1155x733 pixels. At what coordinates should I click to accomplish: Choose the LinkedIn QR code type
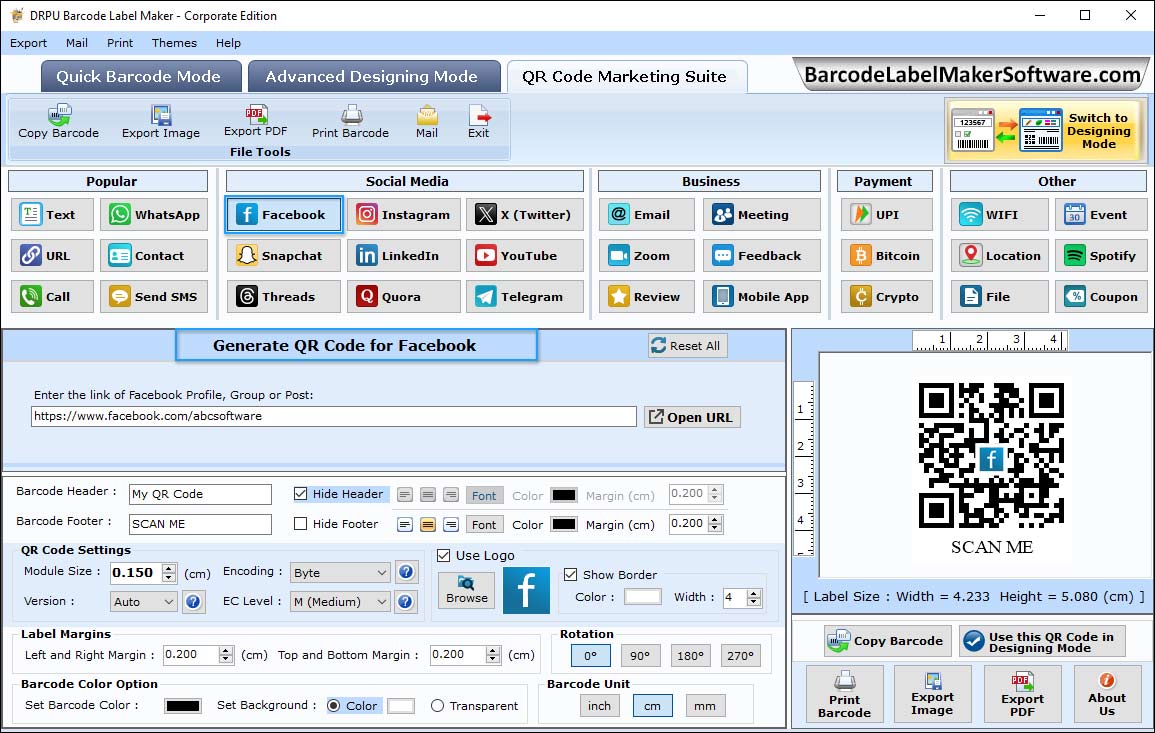pyautogui.click(x=404, y=256)
